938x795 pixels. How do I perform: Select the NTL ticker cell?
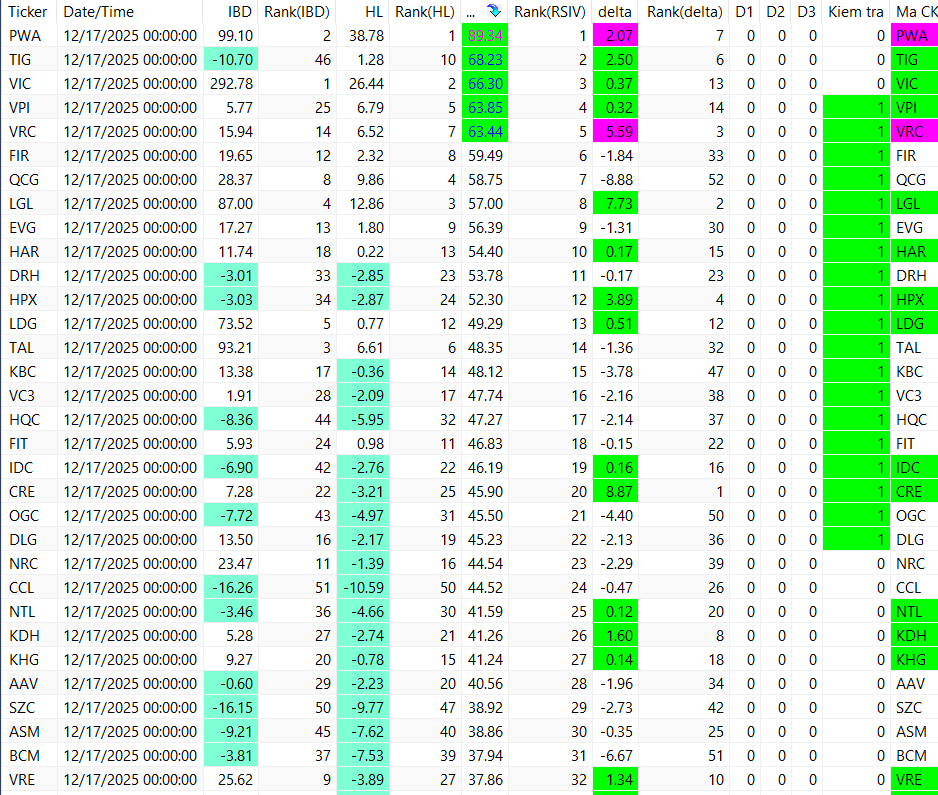pos(30,612)
